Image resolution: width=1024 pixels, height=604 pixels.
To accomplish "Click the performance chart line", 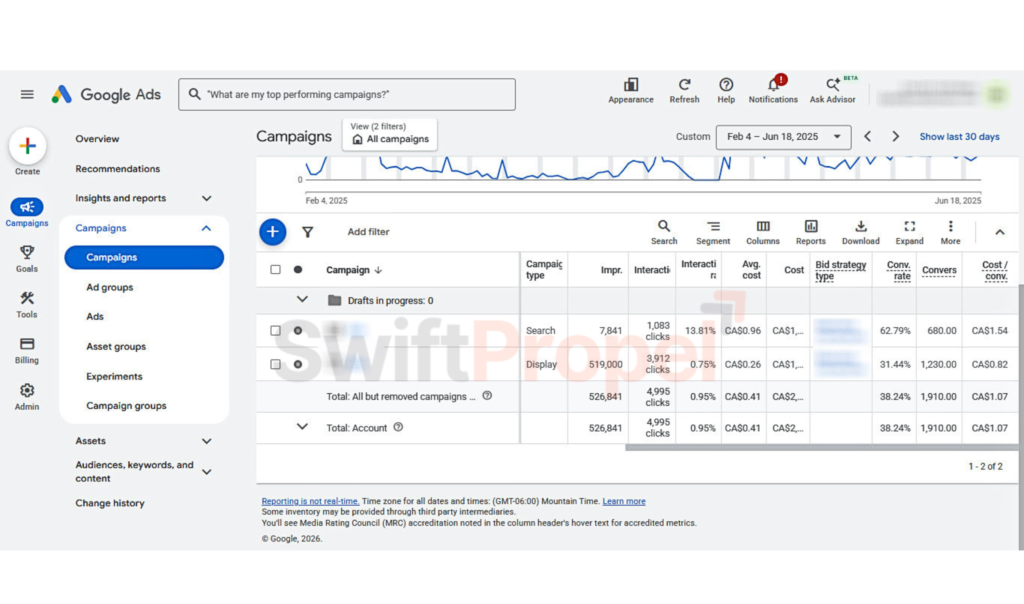I will tap(643, 168).
